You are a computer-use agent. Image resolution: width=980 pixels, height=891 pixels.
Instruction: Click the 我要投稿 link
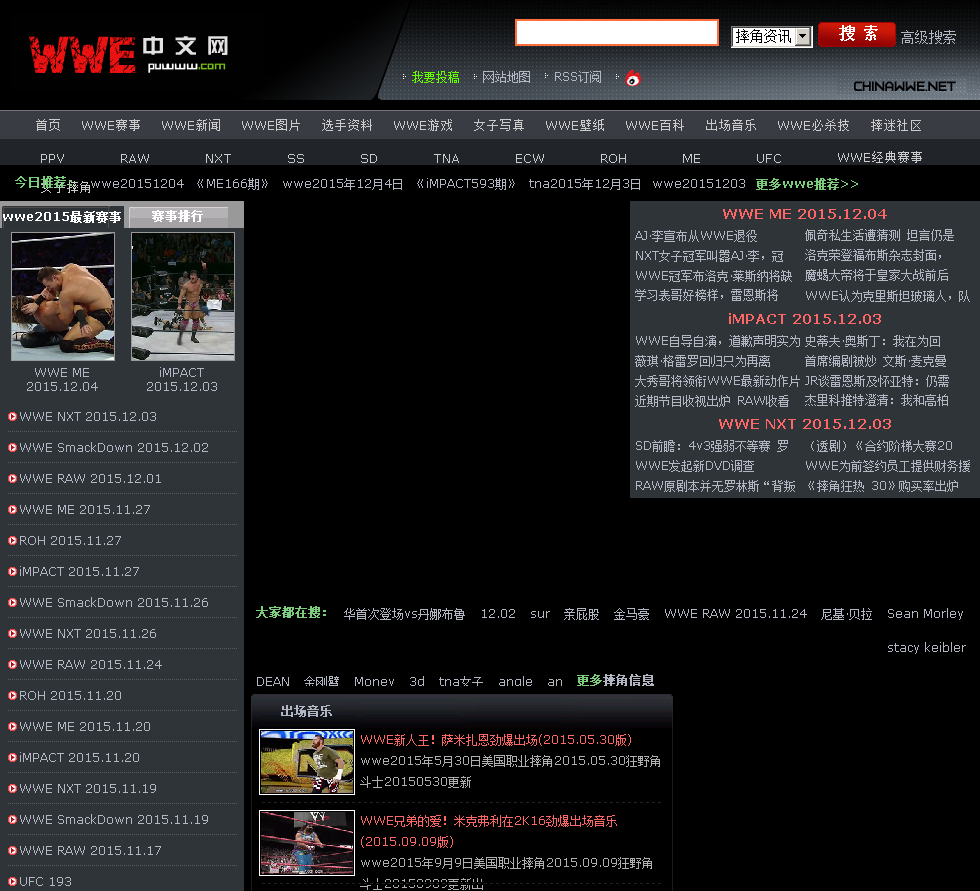tap(436, 77)
